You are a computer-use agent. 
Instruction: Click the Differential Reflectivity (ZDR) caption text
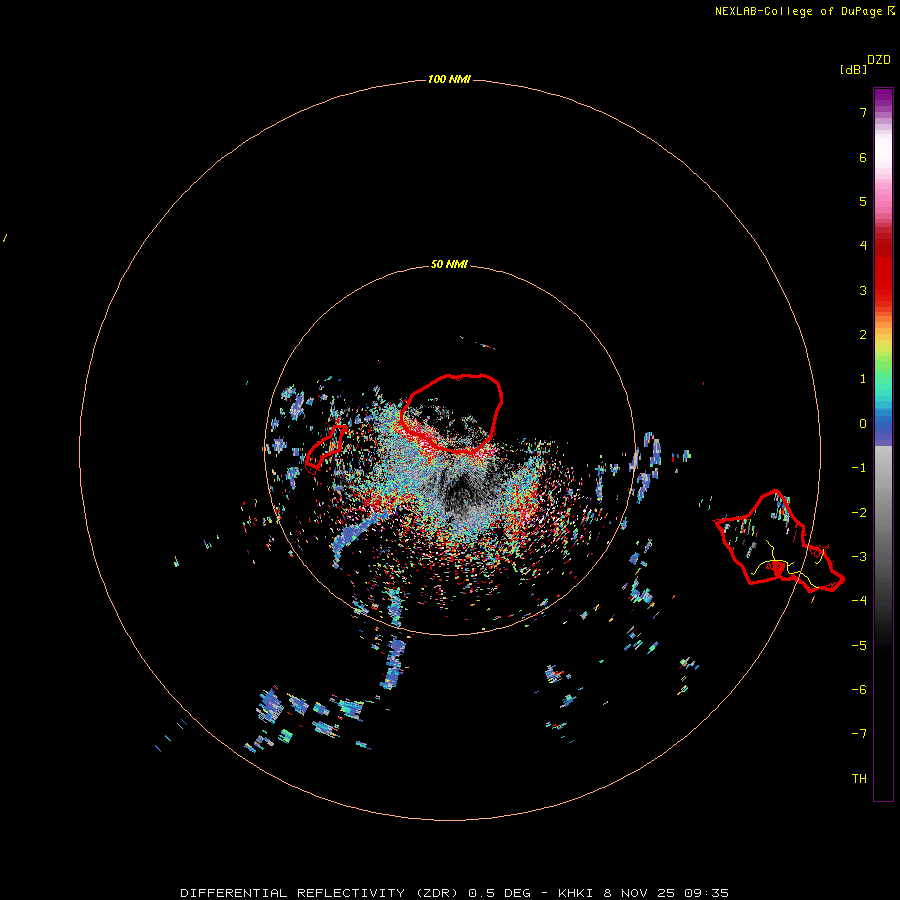[321, 893]
